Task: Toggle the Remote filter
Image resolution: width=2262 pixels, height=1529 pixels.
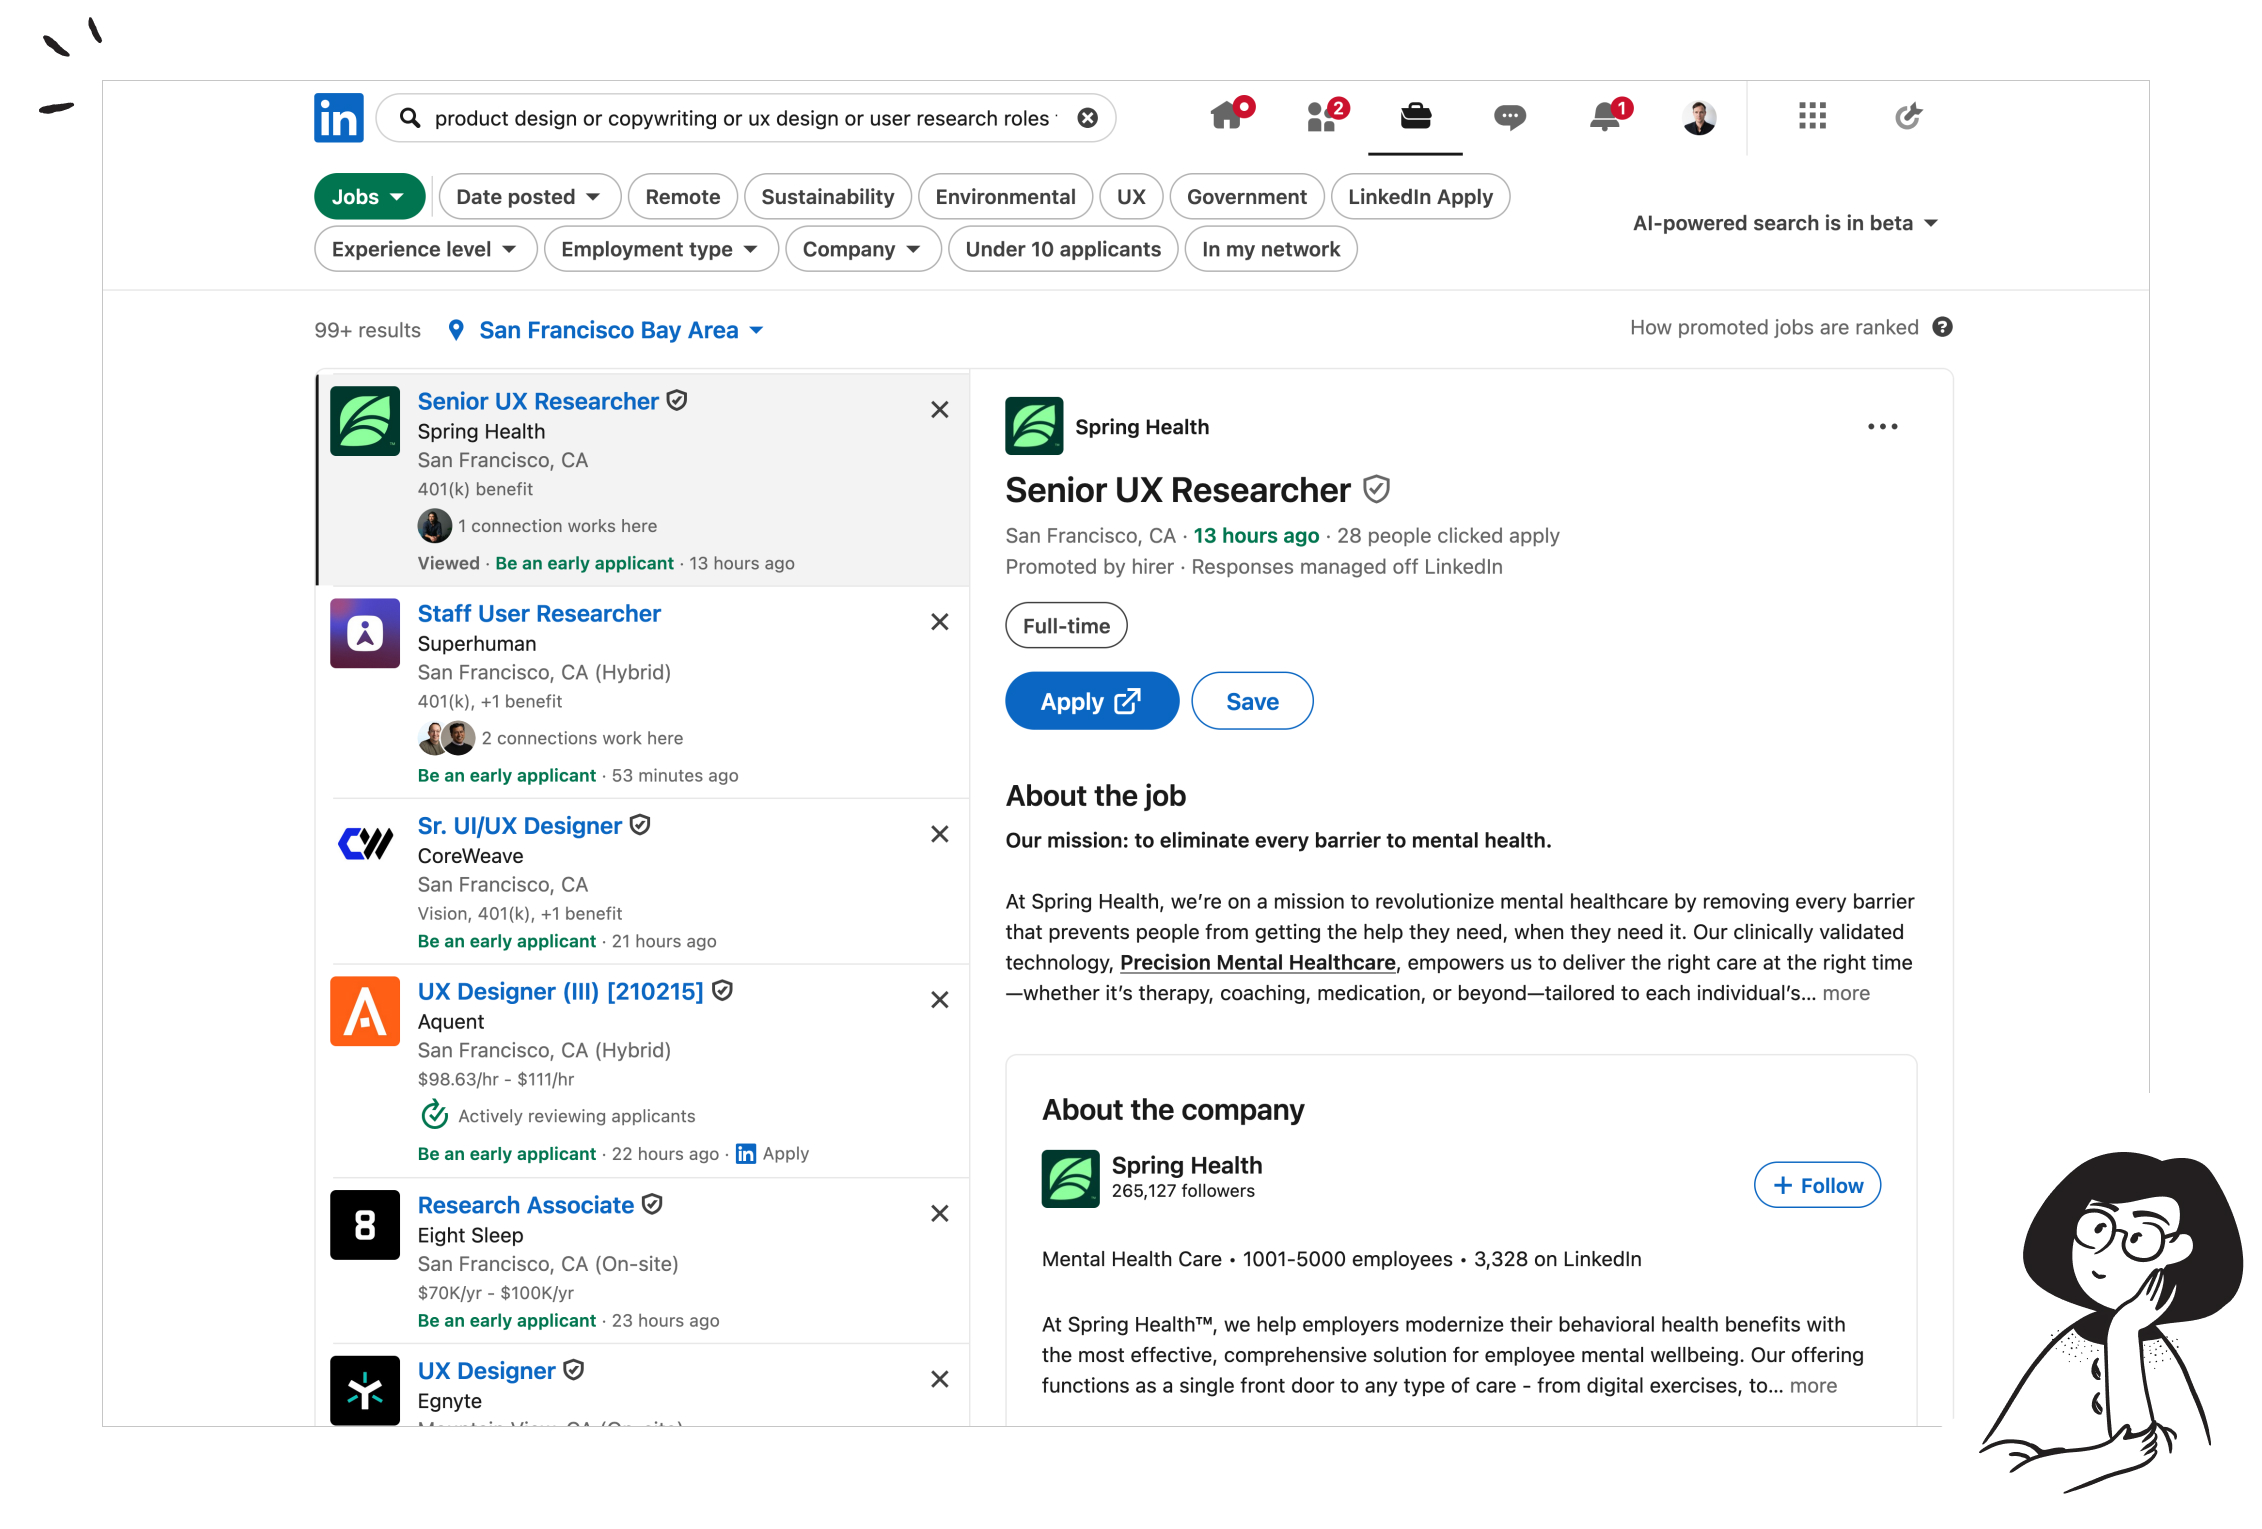Action: 682,197
